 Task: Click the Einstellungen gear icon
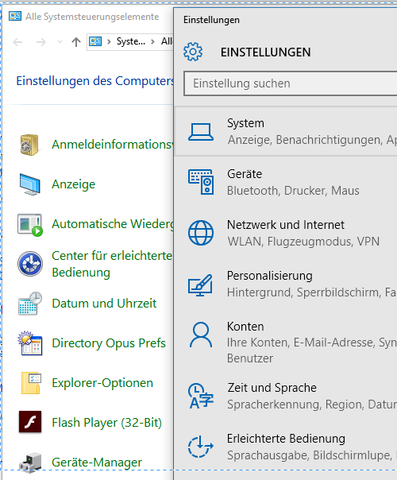click(x=193, y=52)
